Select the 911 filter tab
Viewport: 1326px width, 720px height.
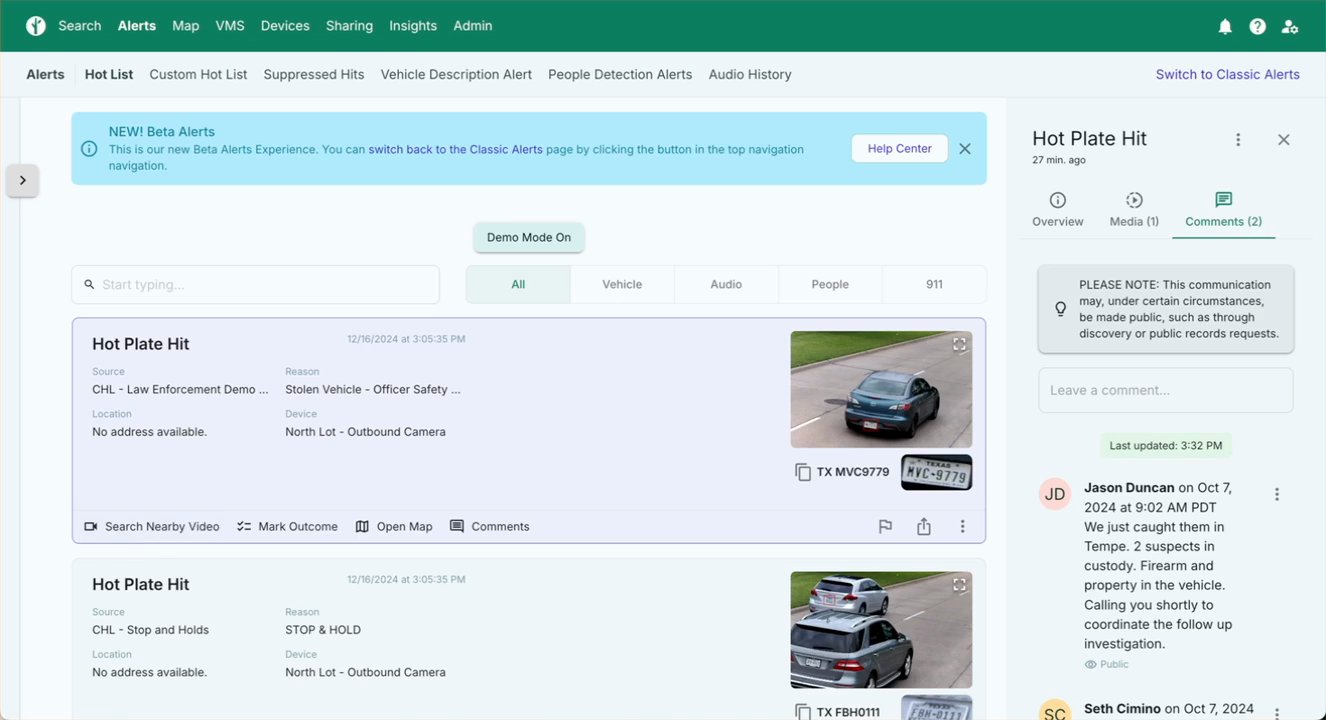[x=934, y=284]
